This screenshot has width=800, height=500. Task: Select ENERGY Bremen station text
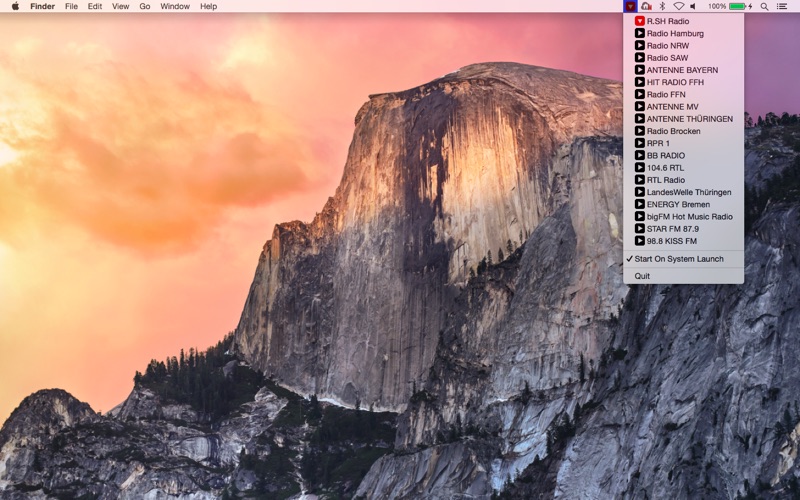tap(678, 205)
